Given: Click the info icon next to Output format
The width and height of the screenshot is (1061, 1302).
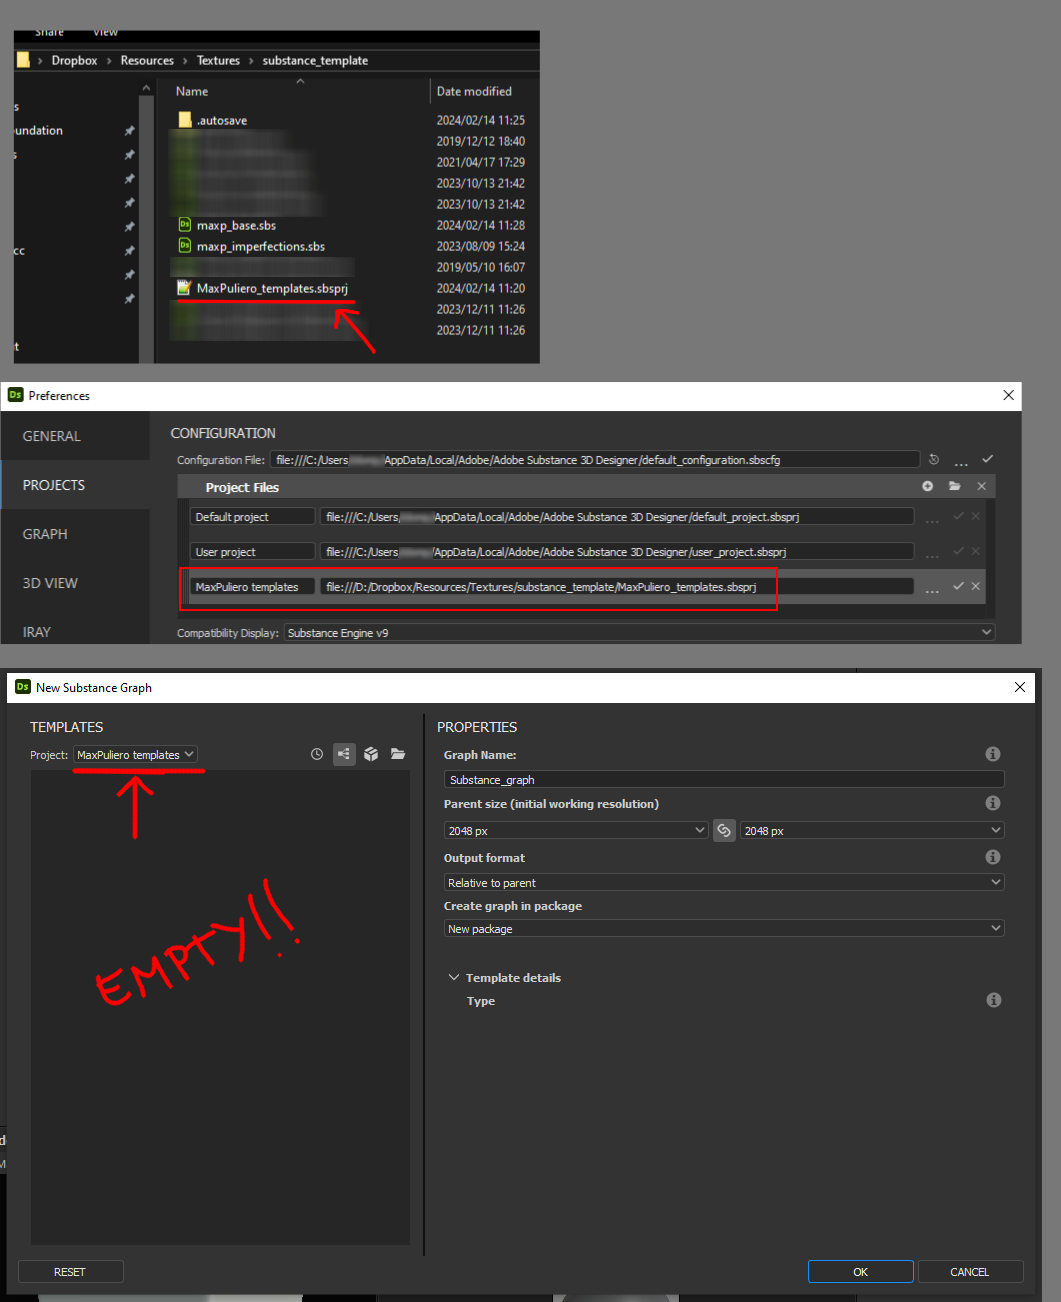Looking at the screenshot, I should click(992, 857).
